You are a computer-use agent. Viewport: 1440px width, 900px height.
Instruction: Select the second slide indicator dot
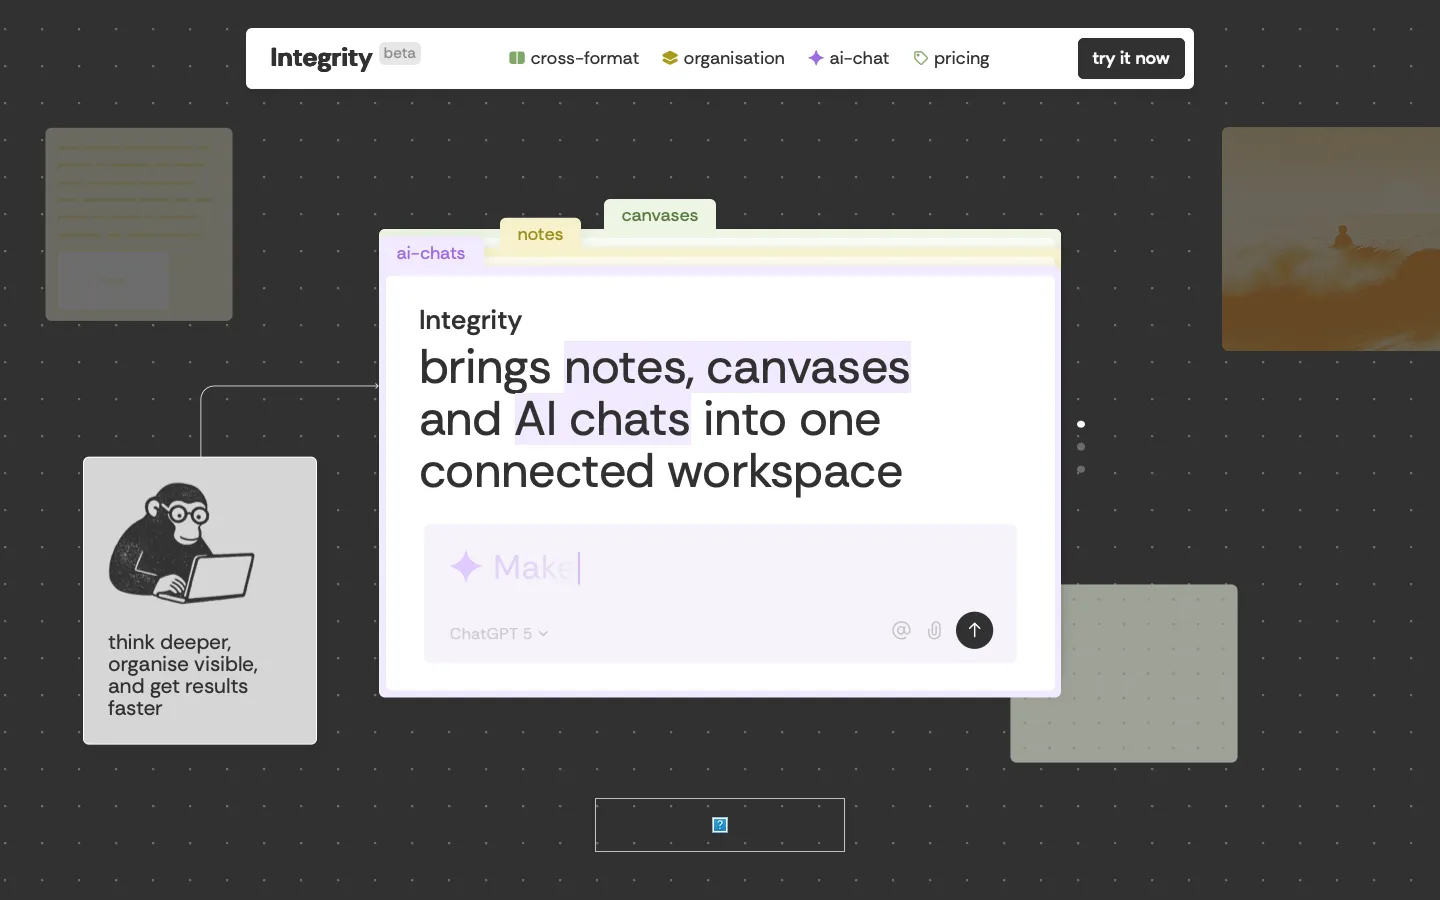1081,447
